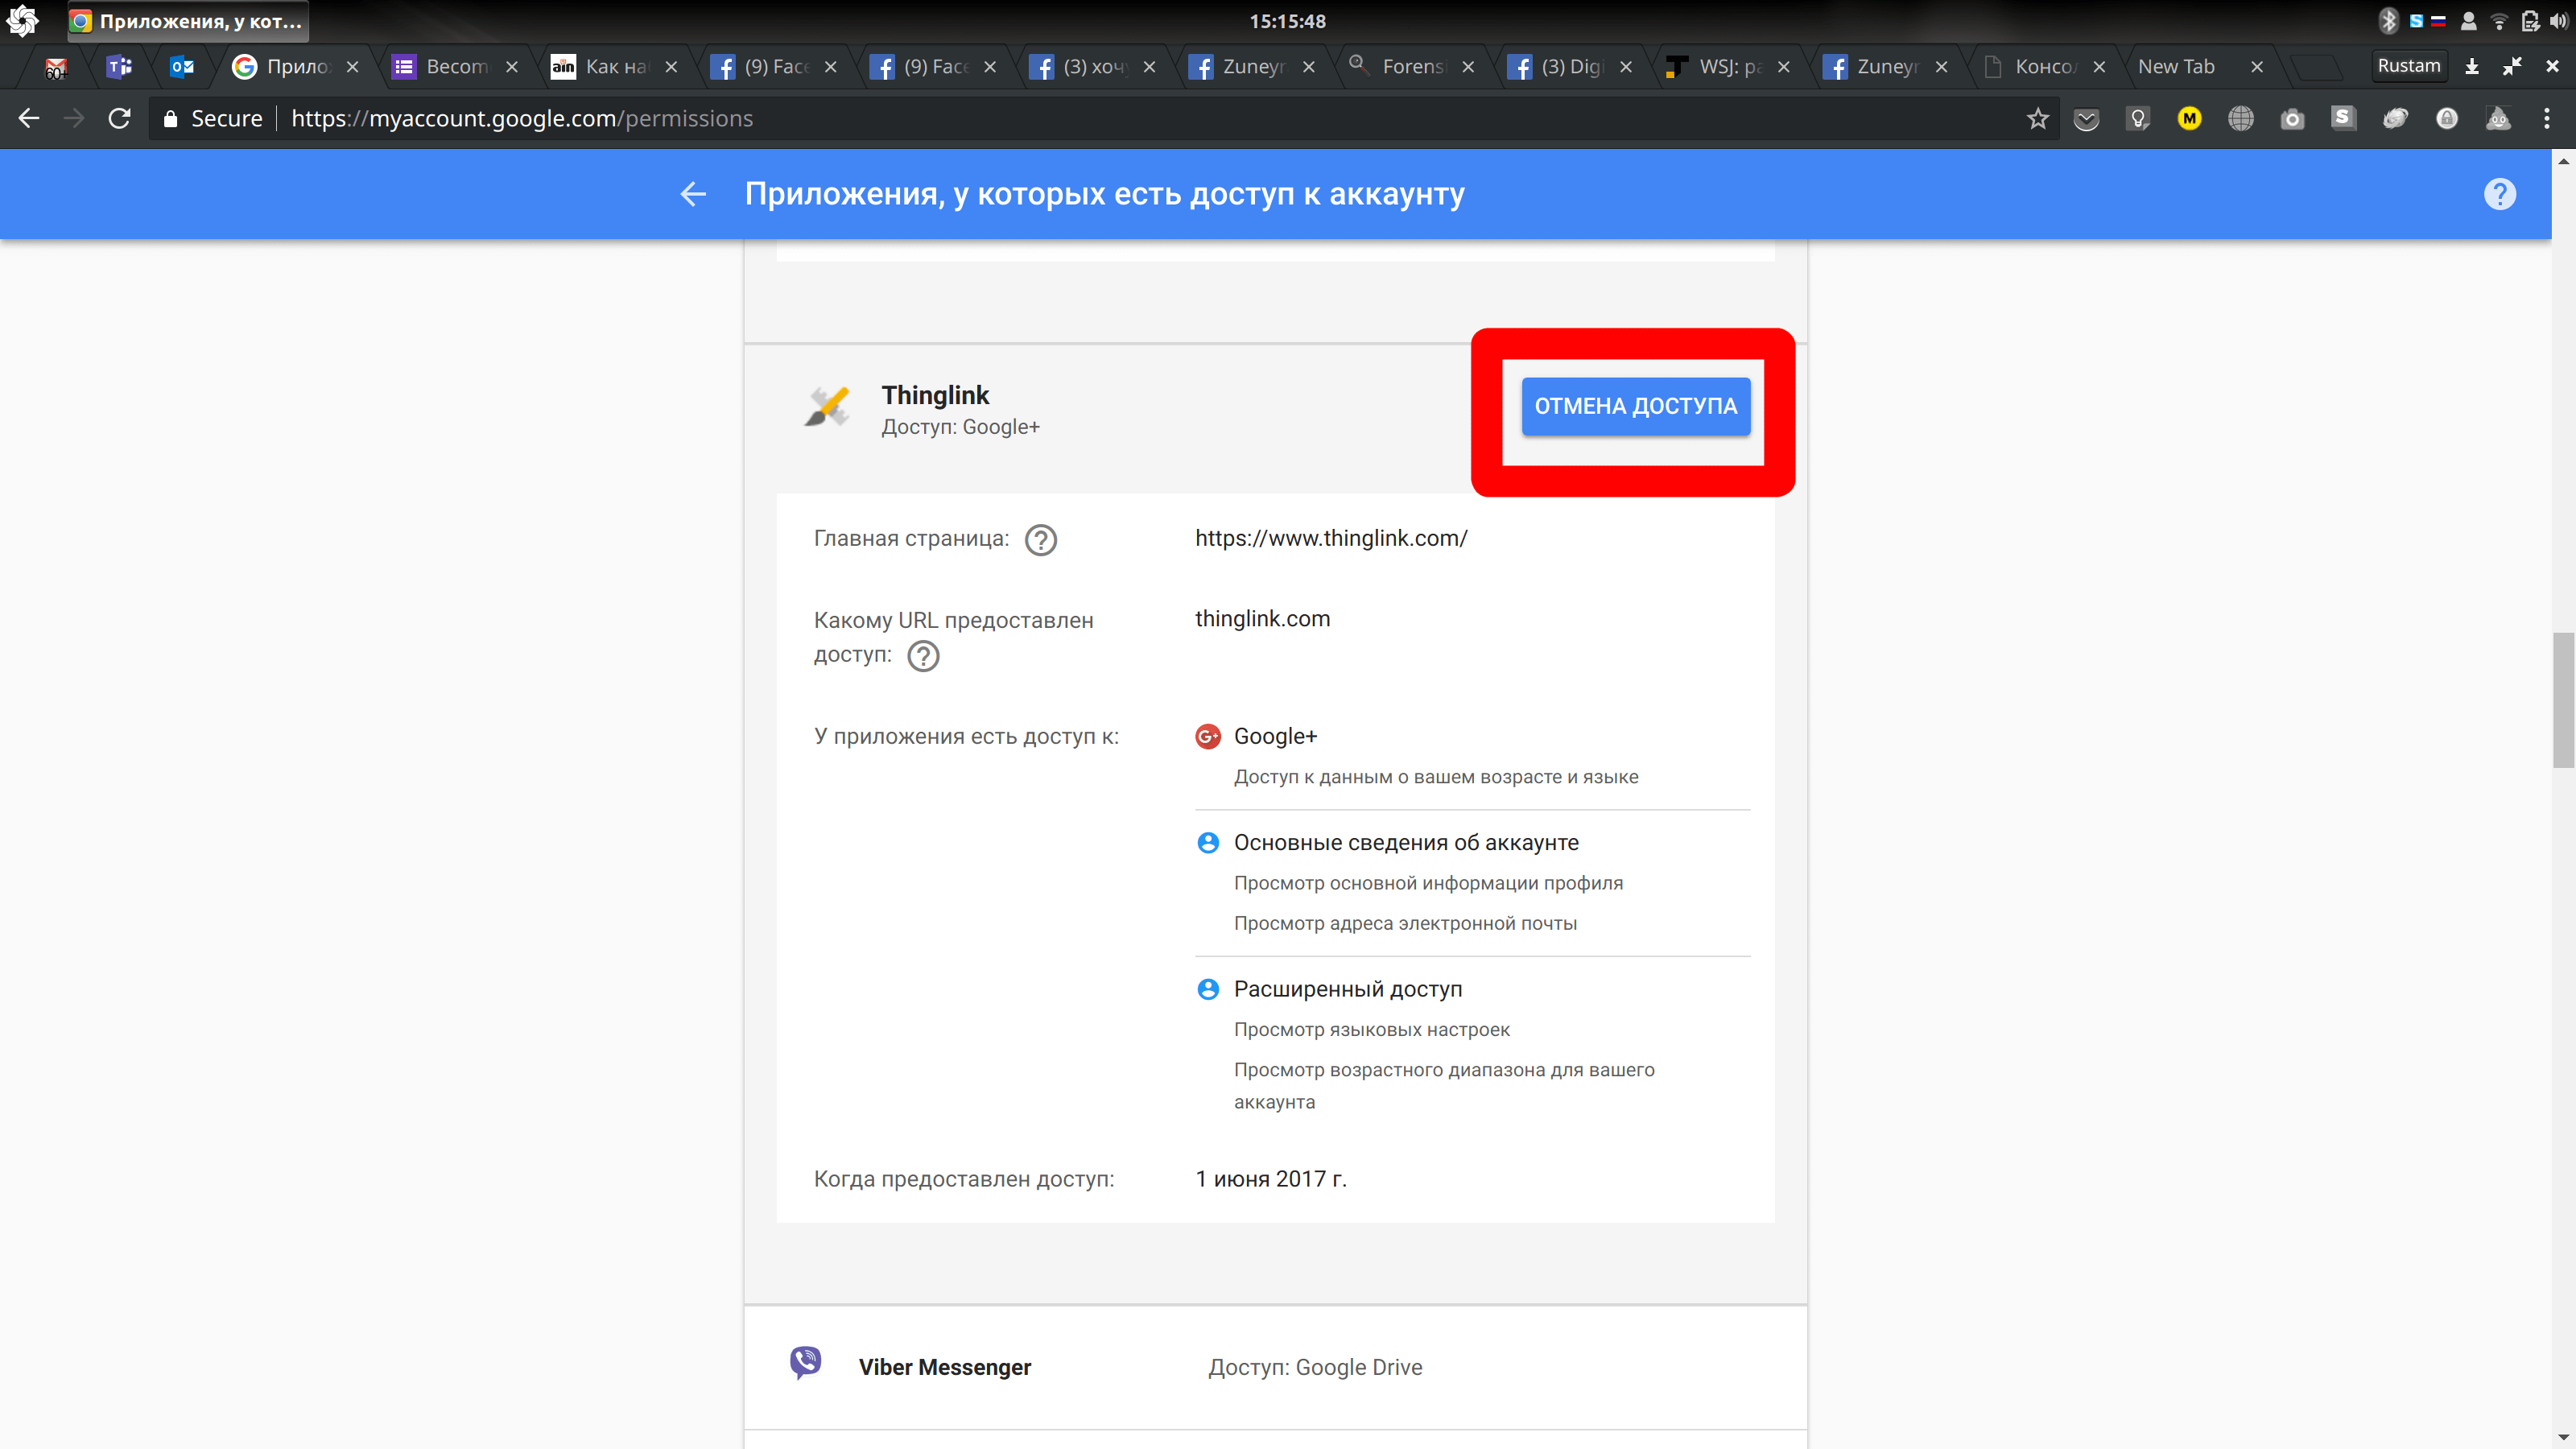The image size is (2576, 1449).
Task: Close the New Tab tab
Action: pos(2257,67)
